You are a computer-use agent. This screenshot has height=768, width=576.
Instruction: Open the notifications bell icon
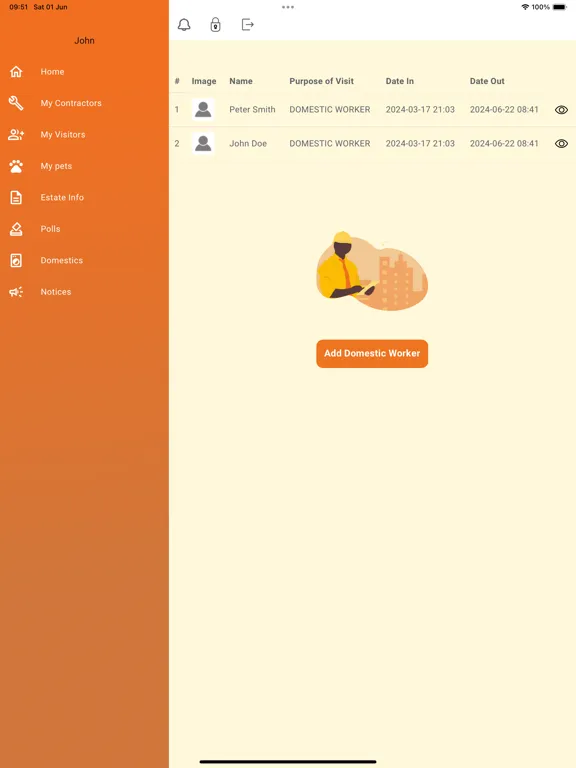(184, 24)
